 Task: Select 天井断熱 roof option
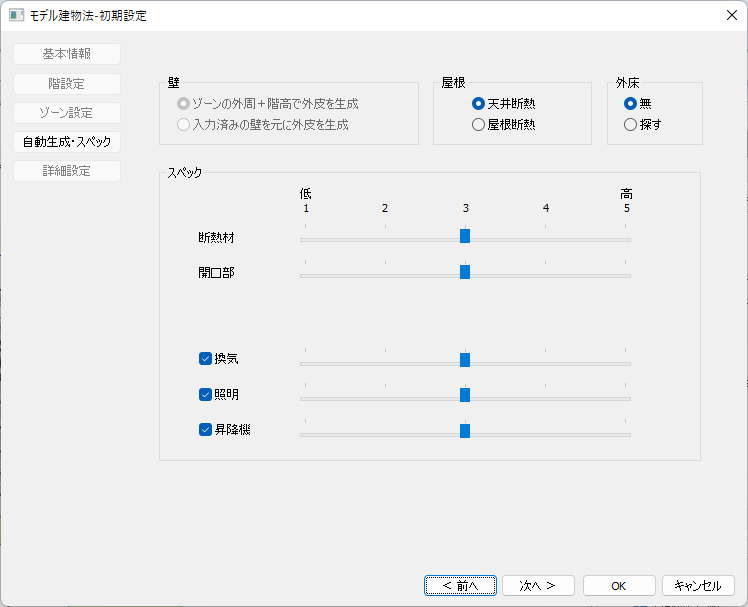[479, 103]
